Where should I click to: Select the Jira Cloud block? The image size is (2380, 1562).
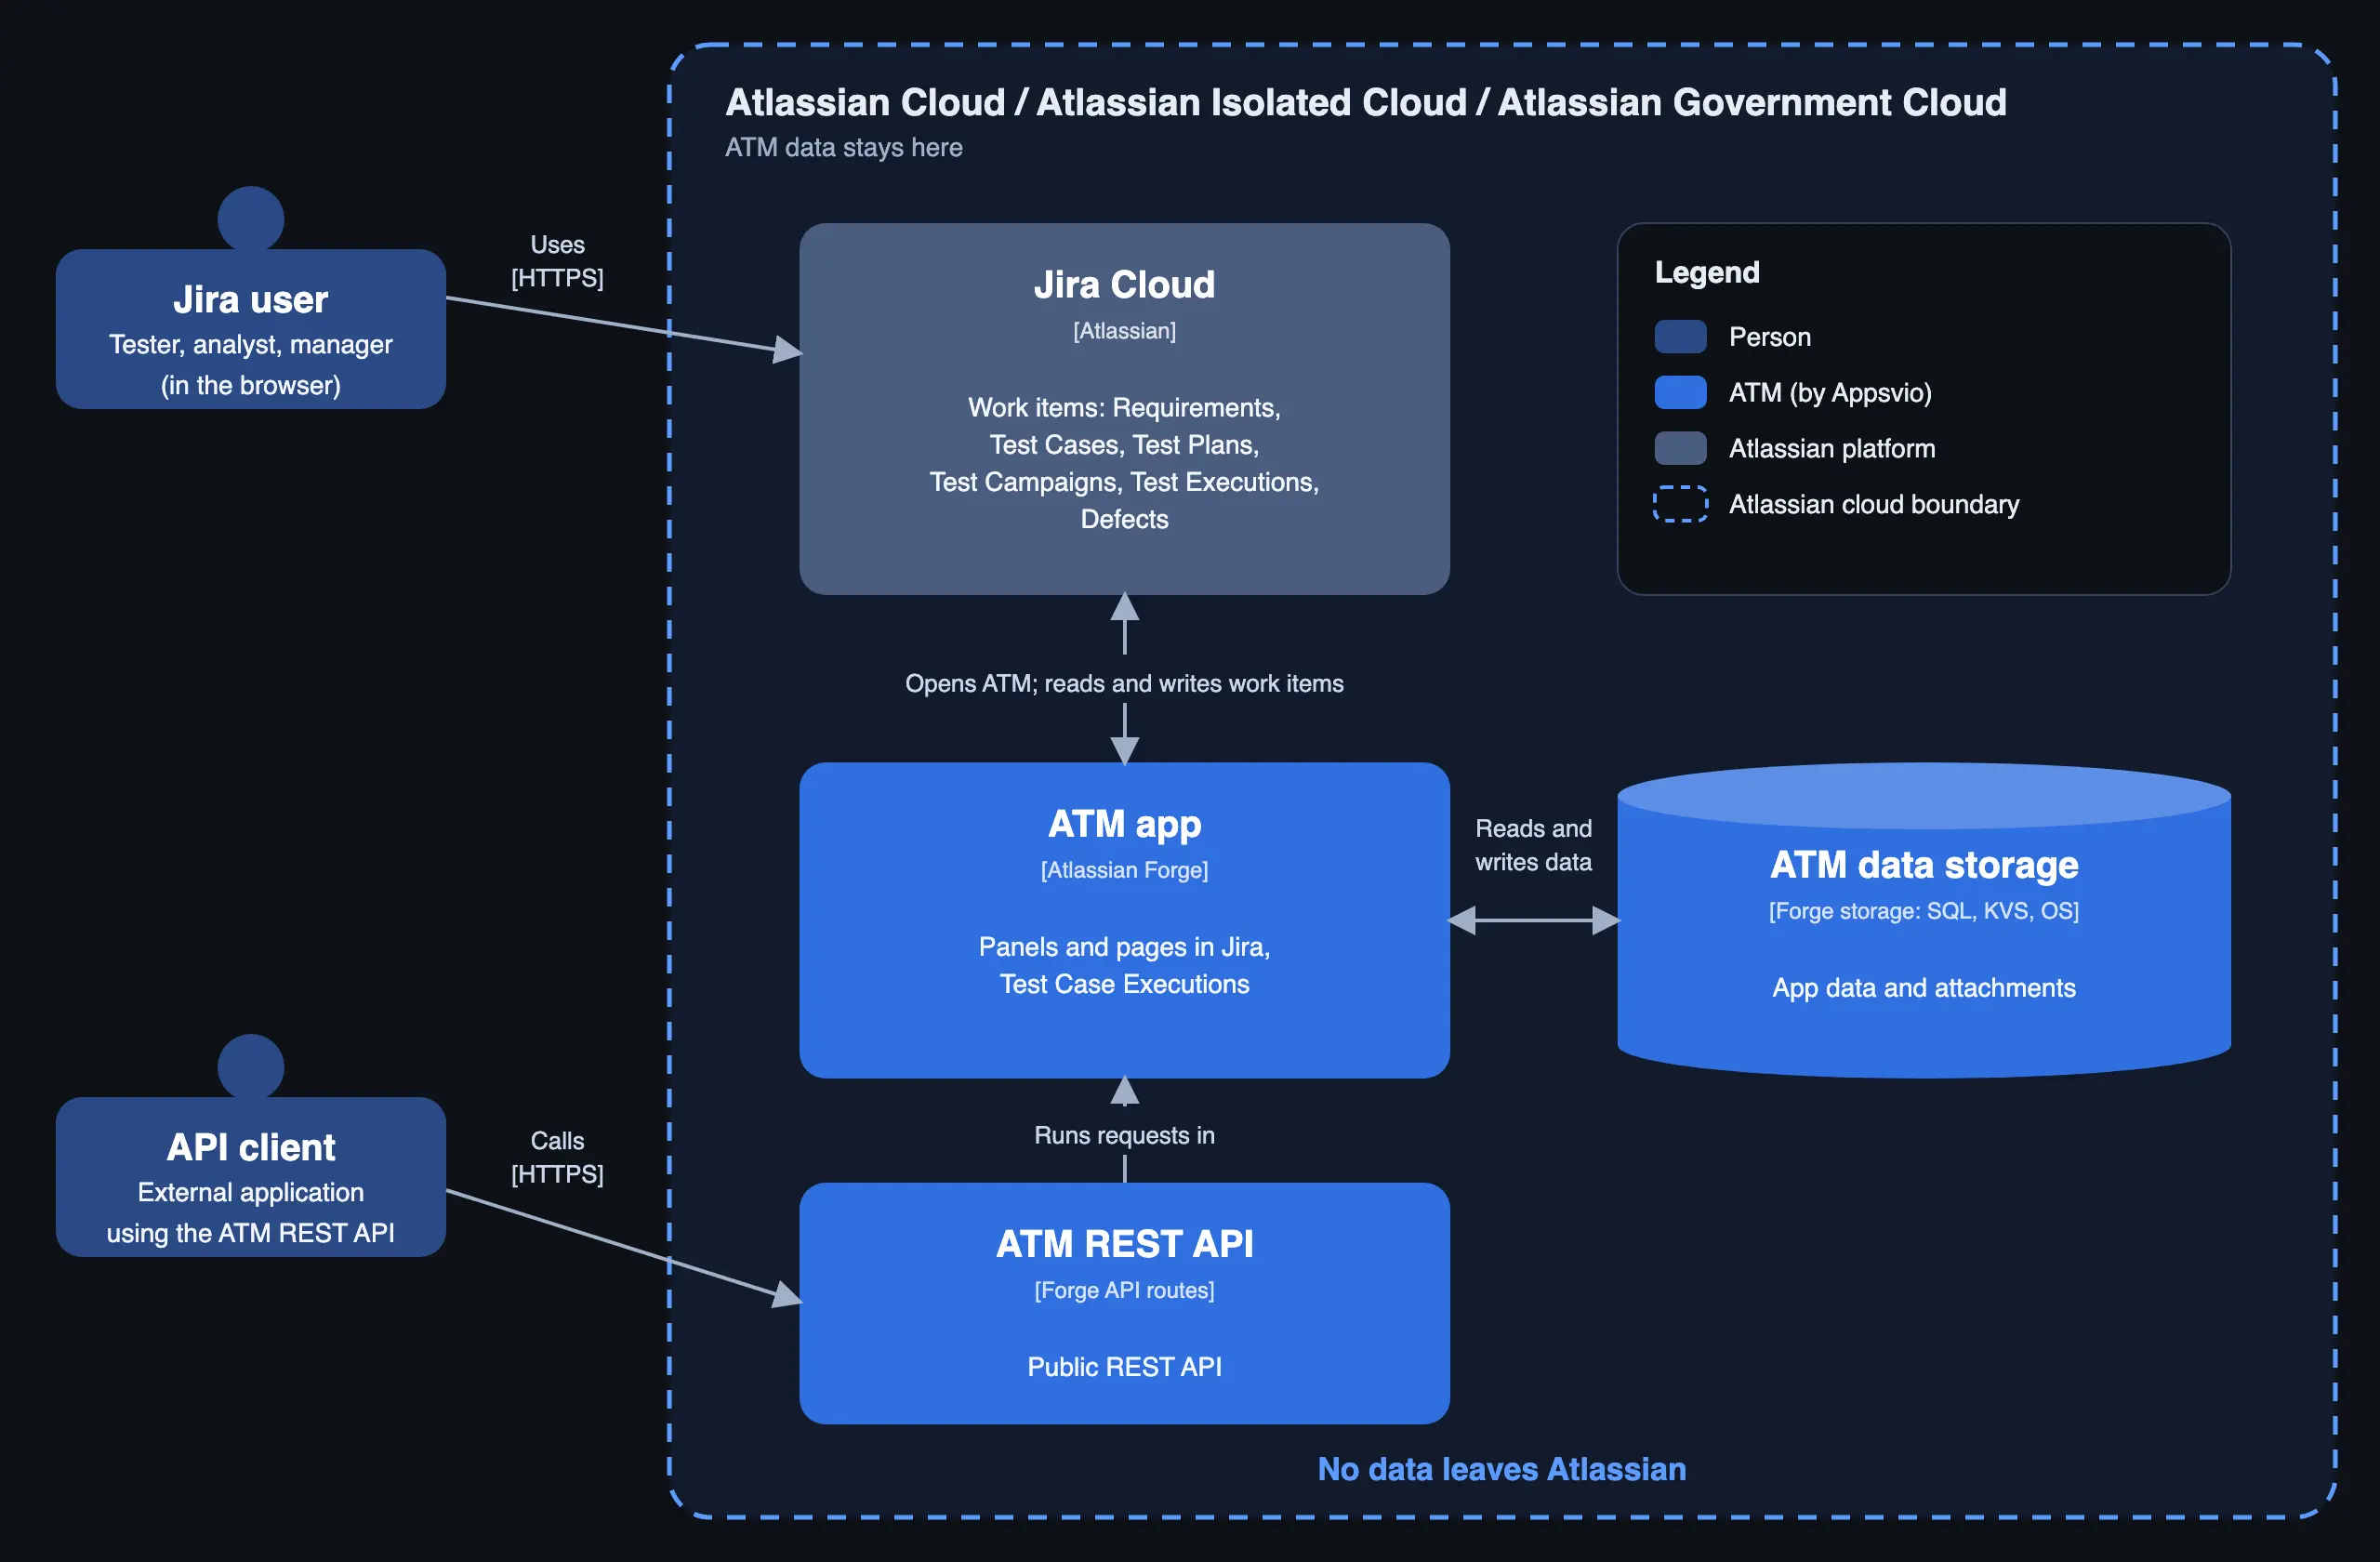click(x=1124, y=409)
